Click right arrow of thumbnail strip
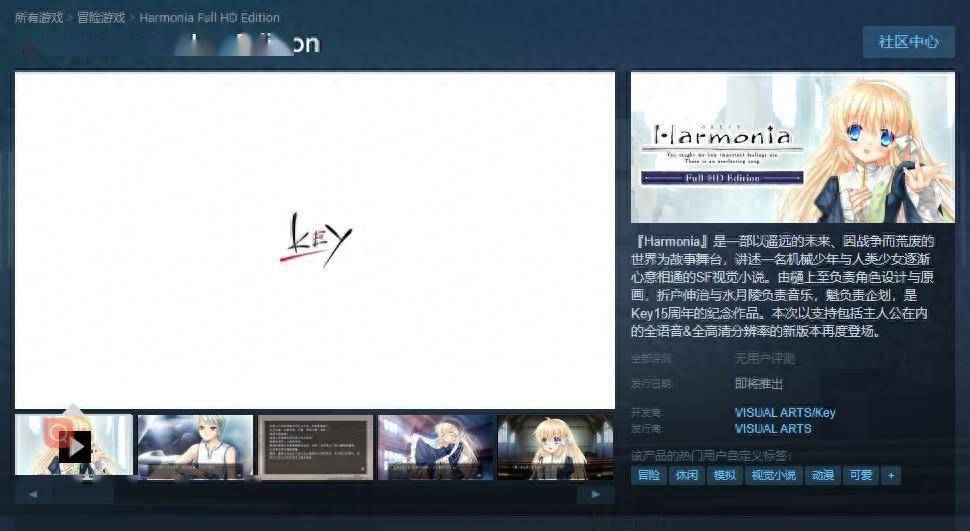This screenshot has width=970, height=531. tap(596, 494)
